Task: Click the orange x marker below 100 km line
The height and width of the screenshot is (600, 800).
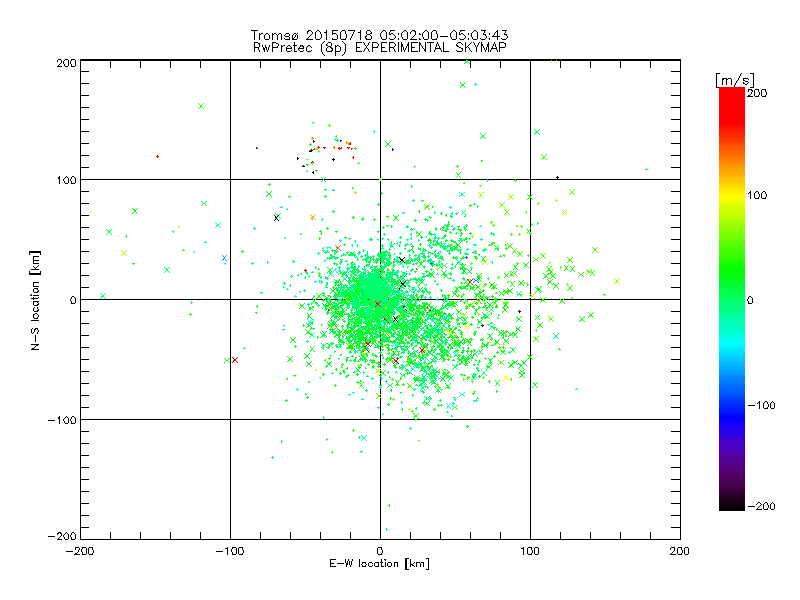Action: 313,217
